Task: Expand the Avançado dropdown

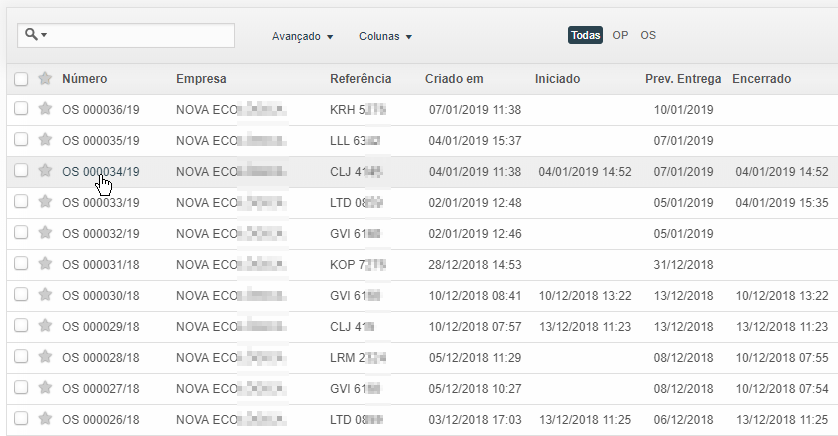Action: point(302,36)
